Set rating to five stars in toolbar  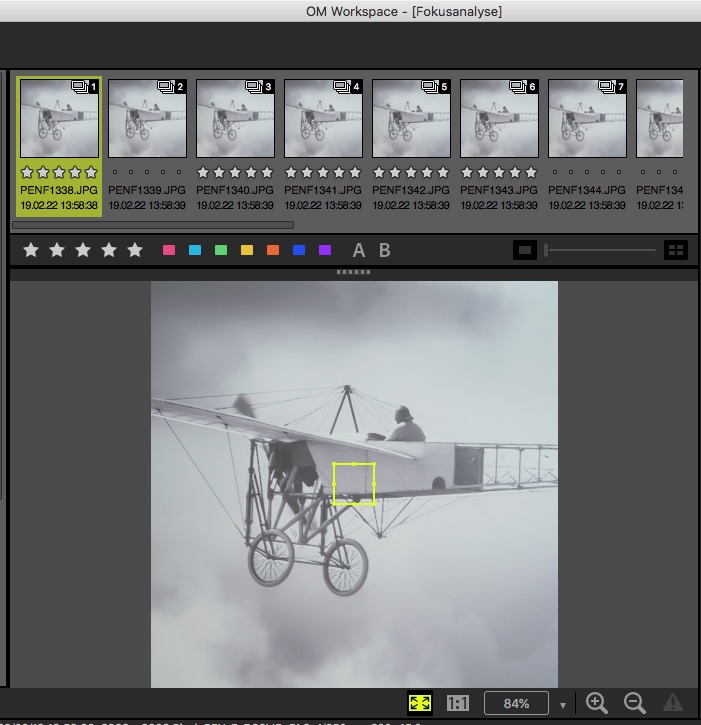[x=135, y=250]
